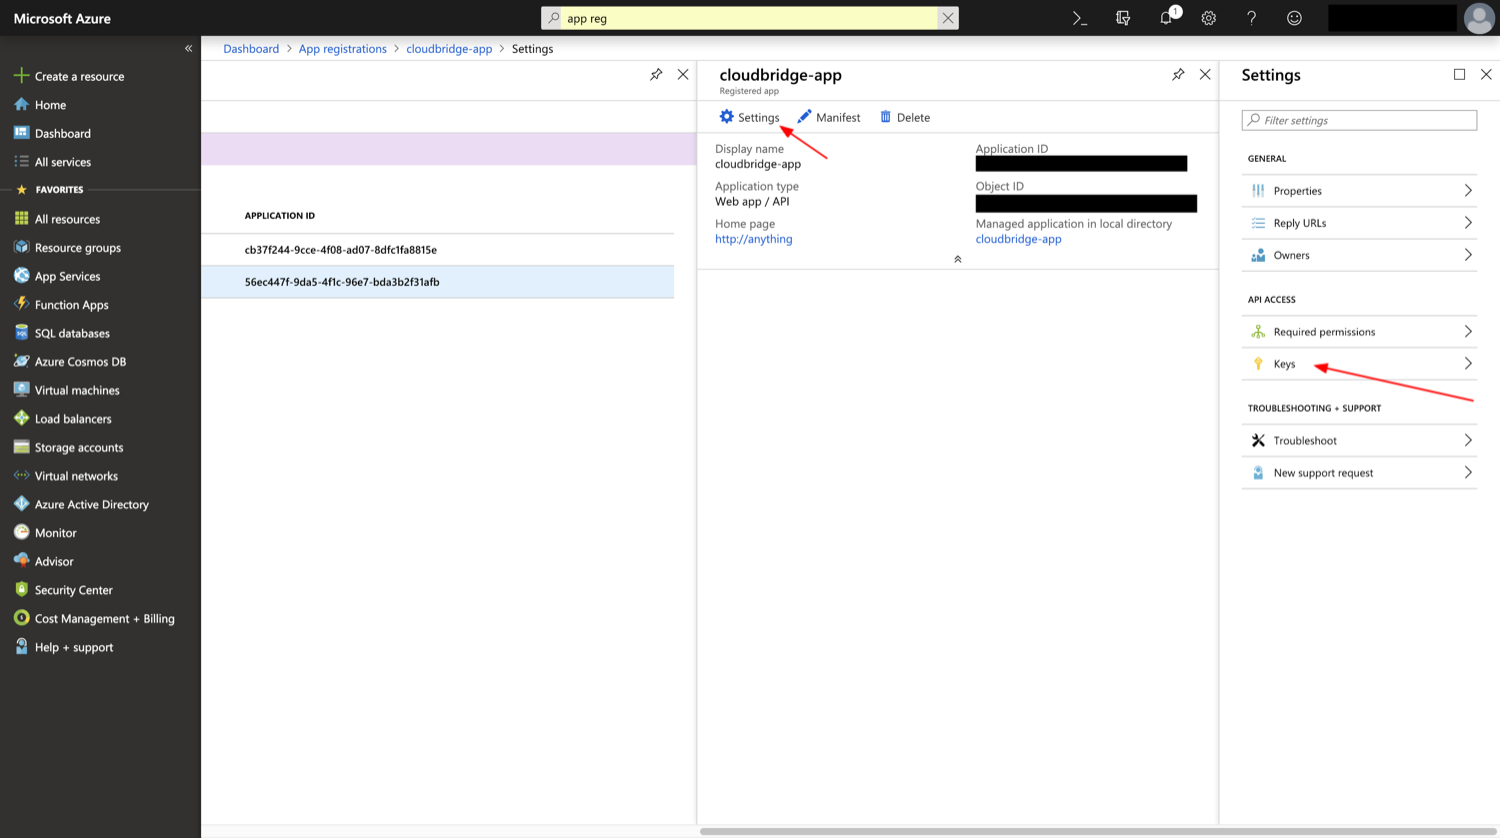This screenshot has width=1500, height=838.
Task: Open Settings in cloudbridge-app toolbar
Action: [x=749, y=117]
